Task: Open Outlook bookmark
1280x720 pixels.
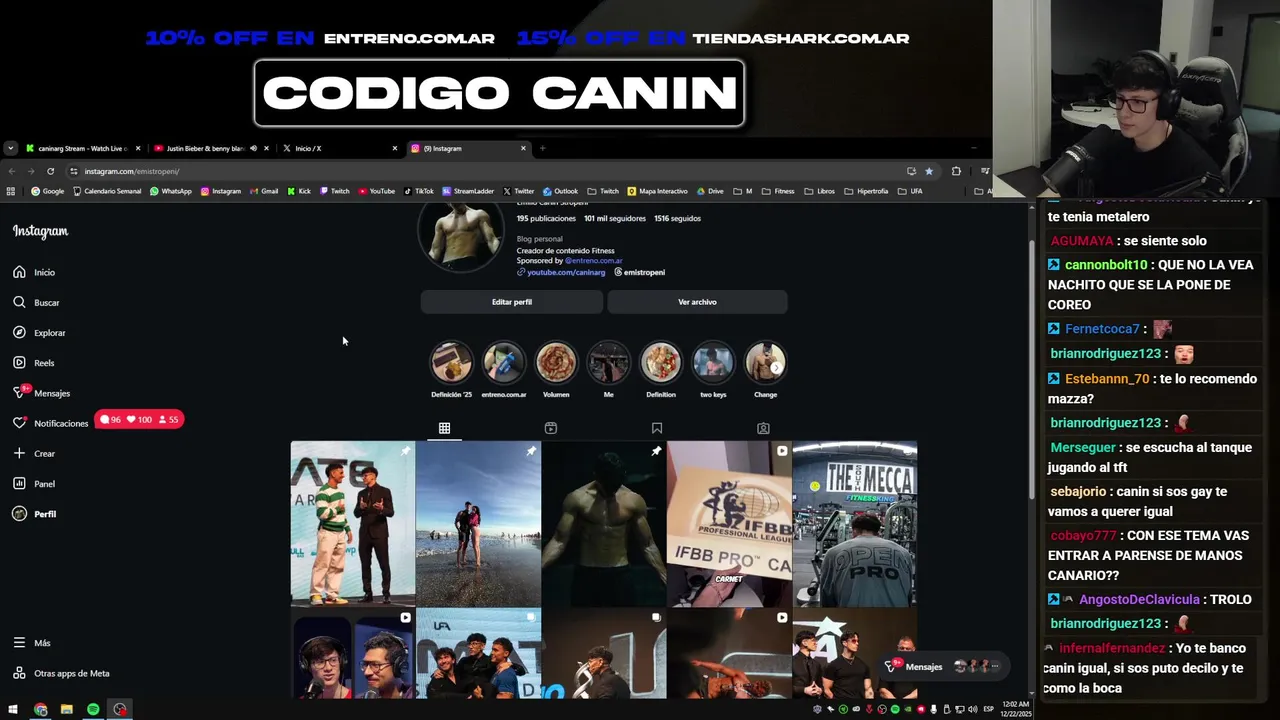Action: [x=561, y=191]
